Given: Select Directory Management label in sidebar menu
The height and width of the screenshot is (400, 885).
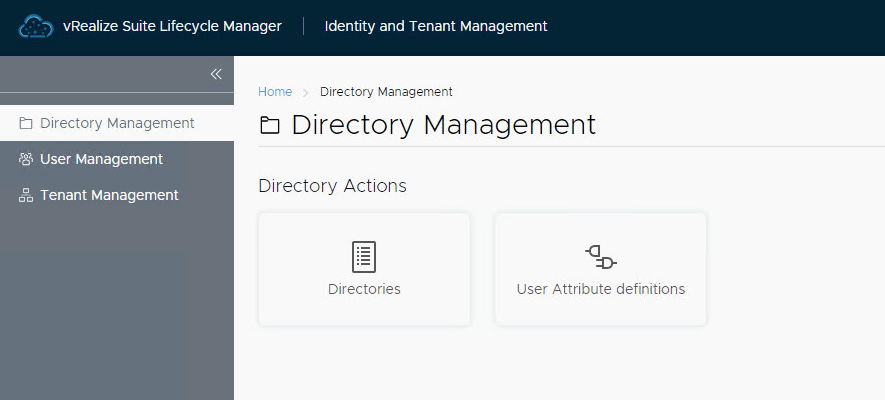Looking at the screenshot, I should [117, 123].
